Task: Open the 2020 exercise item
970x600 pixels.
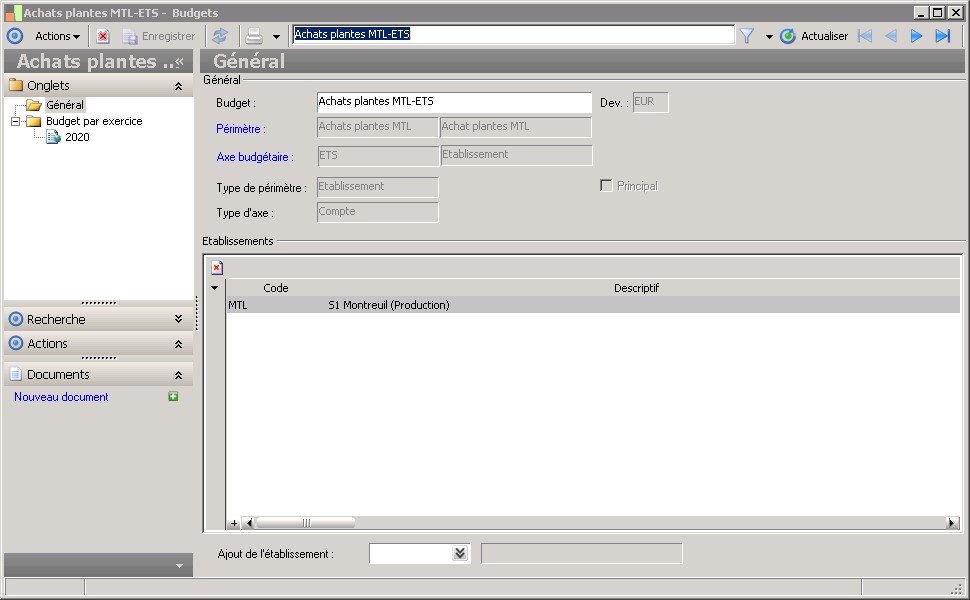Action: (x=77, y=137)
